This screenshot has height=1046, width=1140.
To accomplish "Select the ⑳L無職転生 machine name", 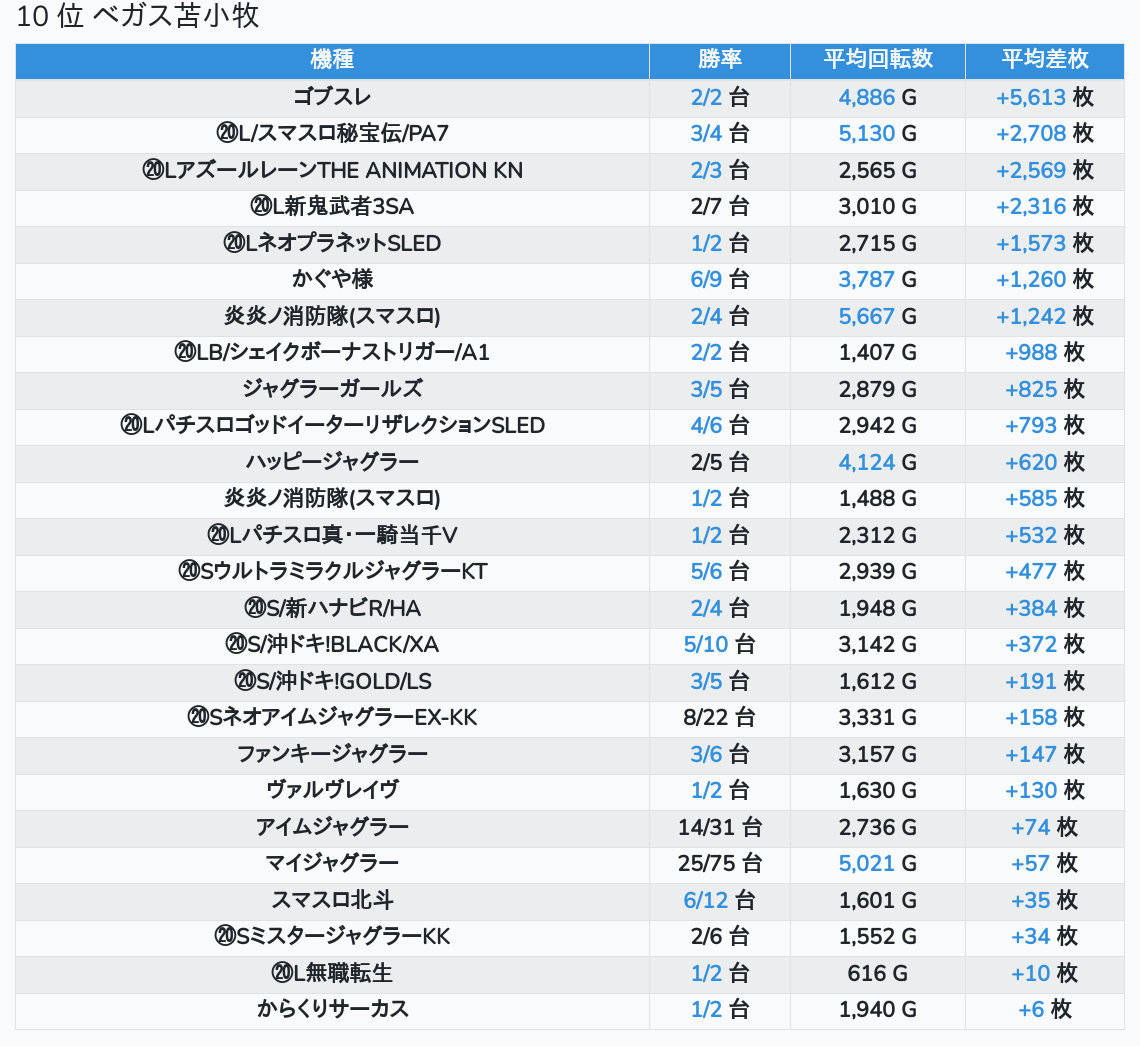I will pos(332,973).
